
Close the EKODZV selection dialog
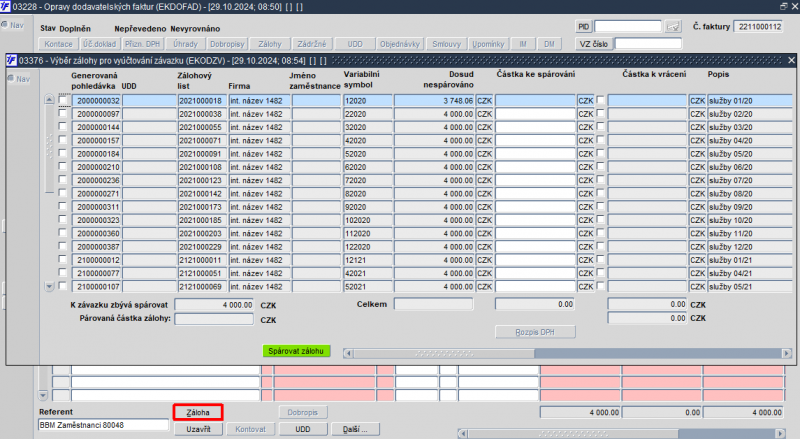click(x=789, y=61)
